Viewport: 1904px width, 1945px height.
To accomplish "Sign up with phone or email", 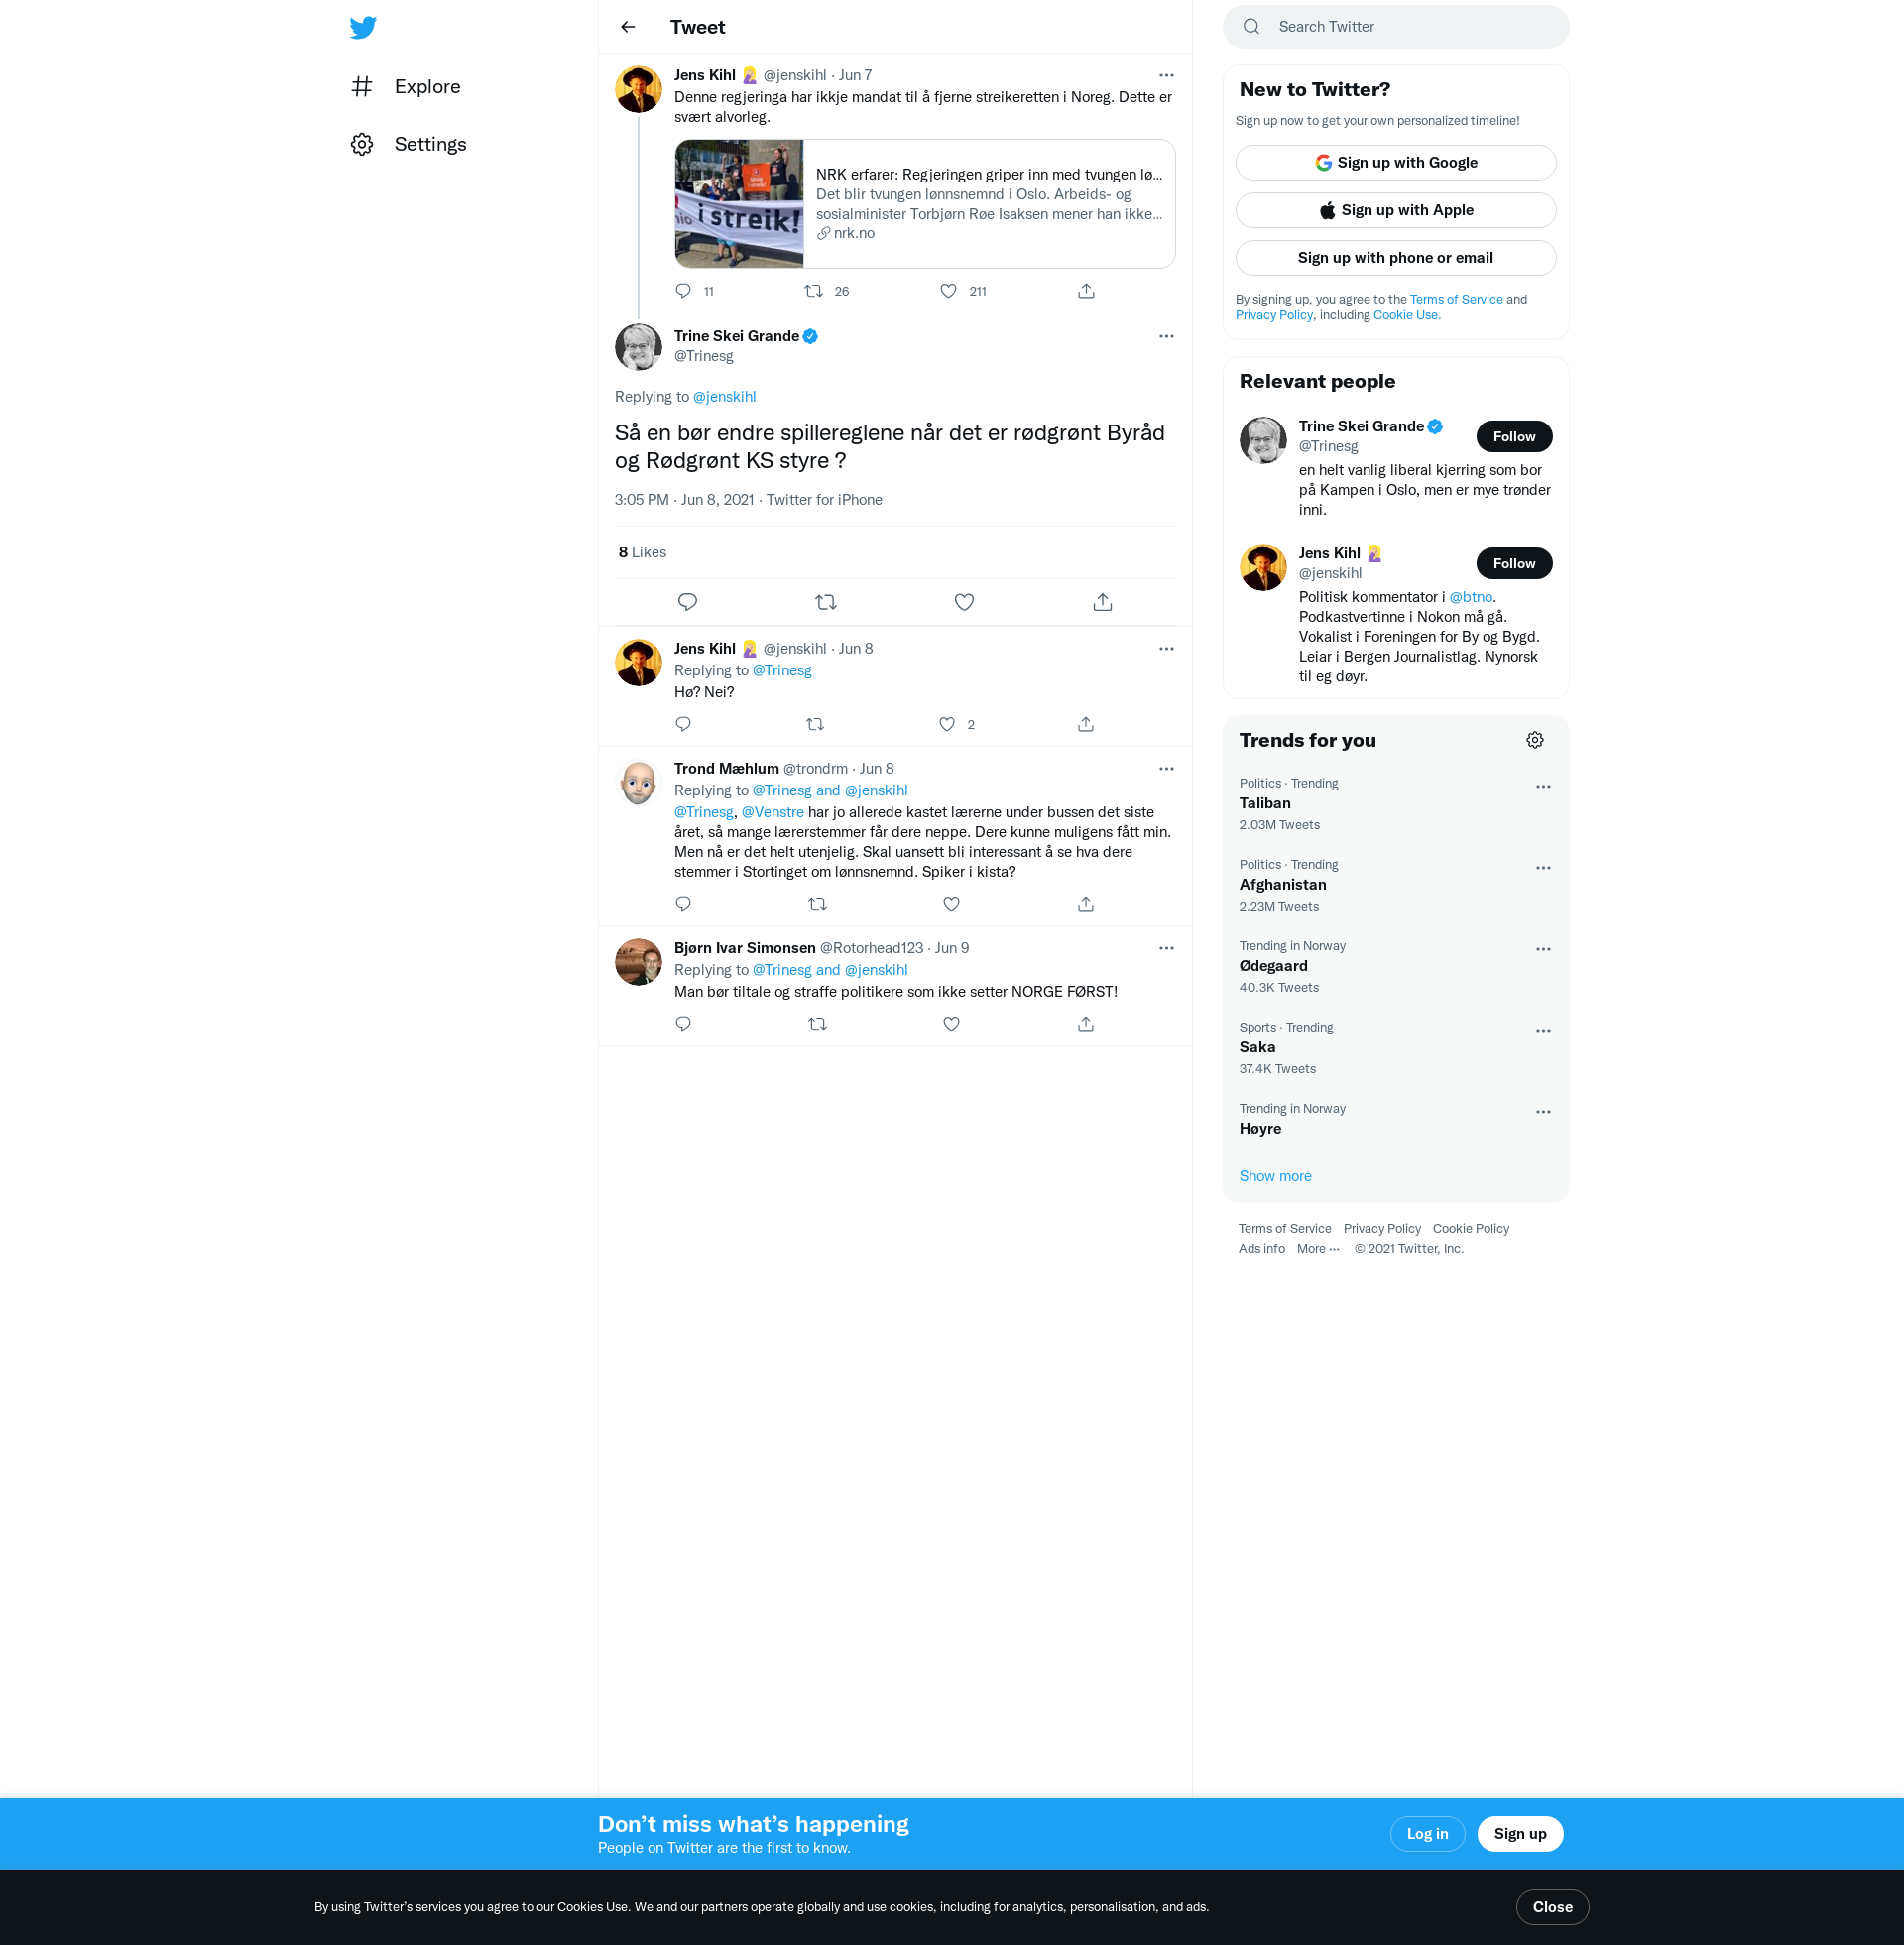I will tap(1395, 258).
